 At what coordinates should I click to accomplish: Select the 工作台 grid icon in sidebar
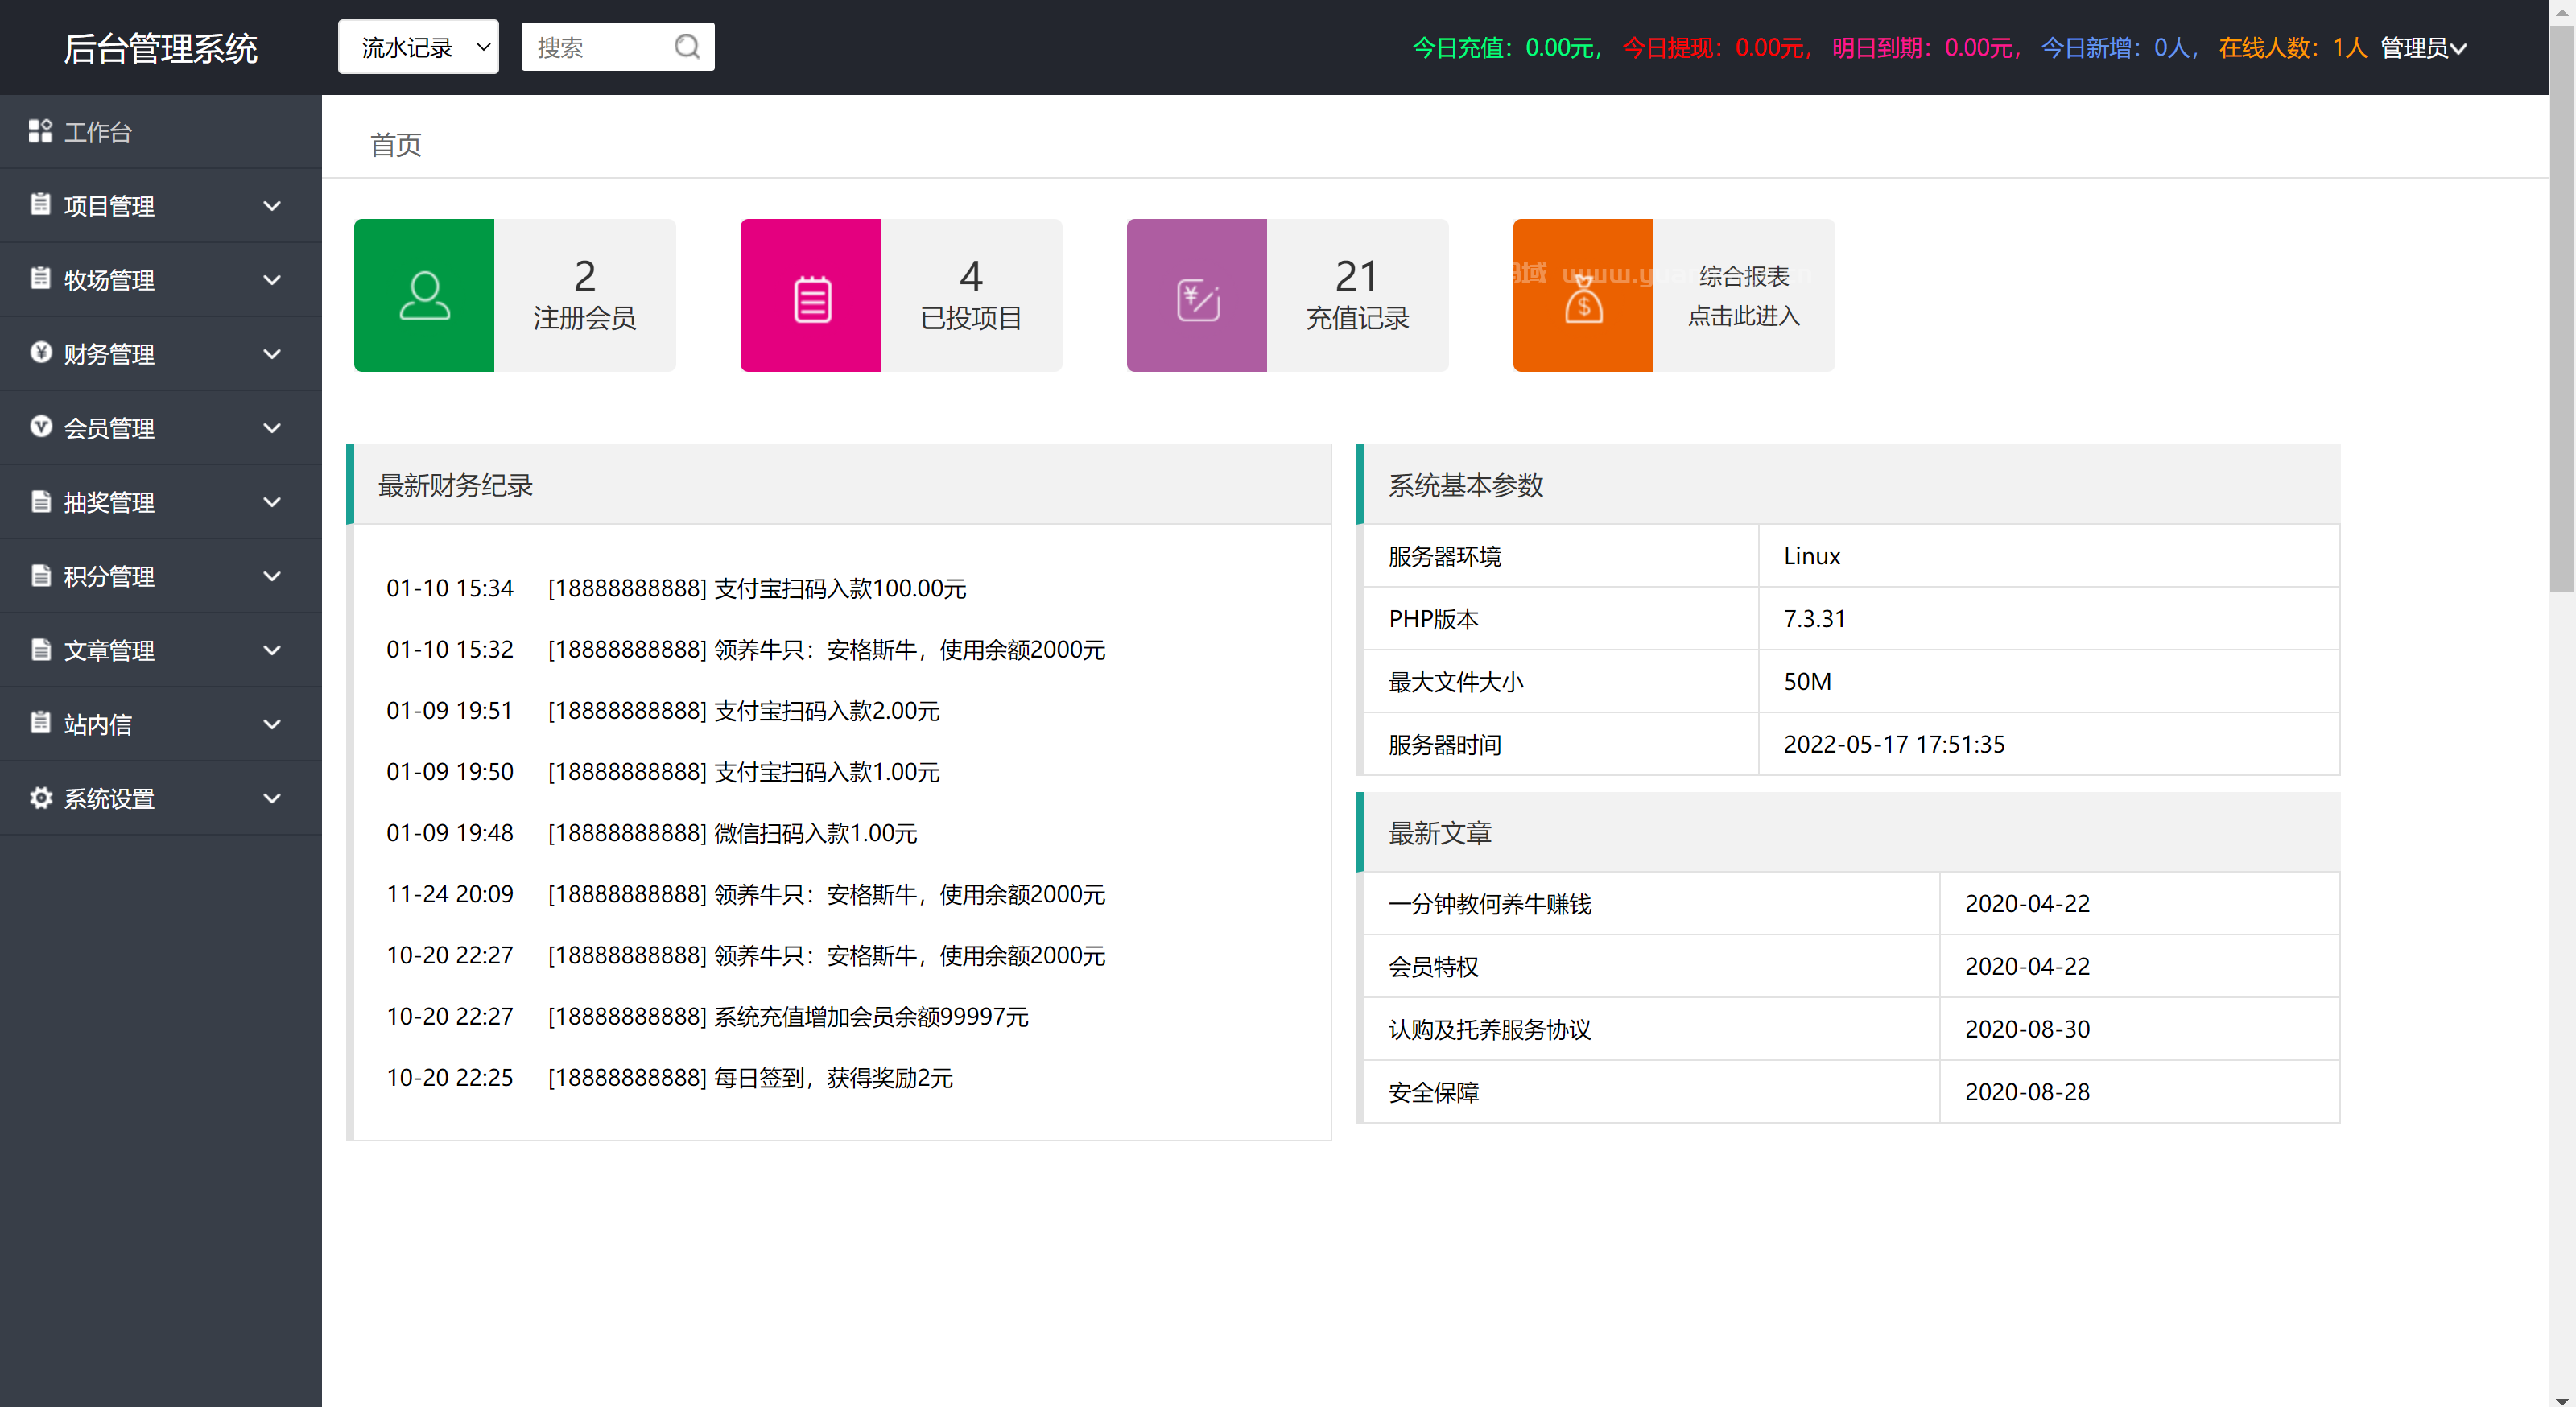pos(41,131)
